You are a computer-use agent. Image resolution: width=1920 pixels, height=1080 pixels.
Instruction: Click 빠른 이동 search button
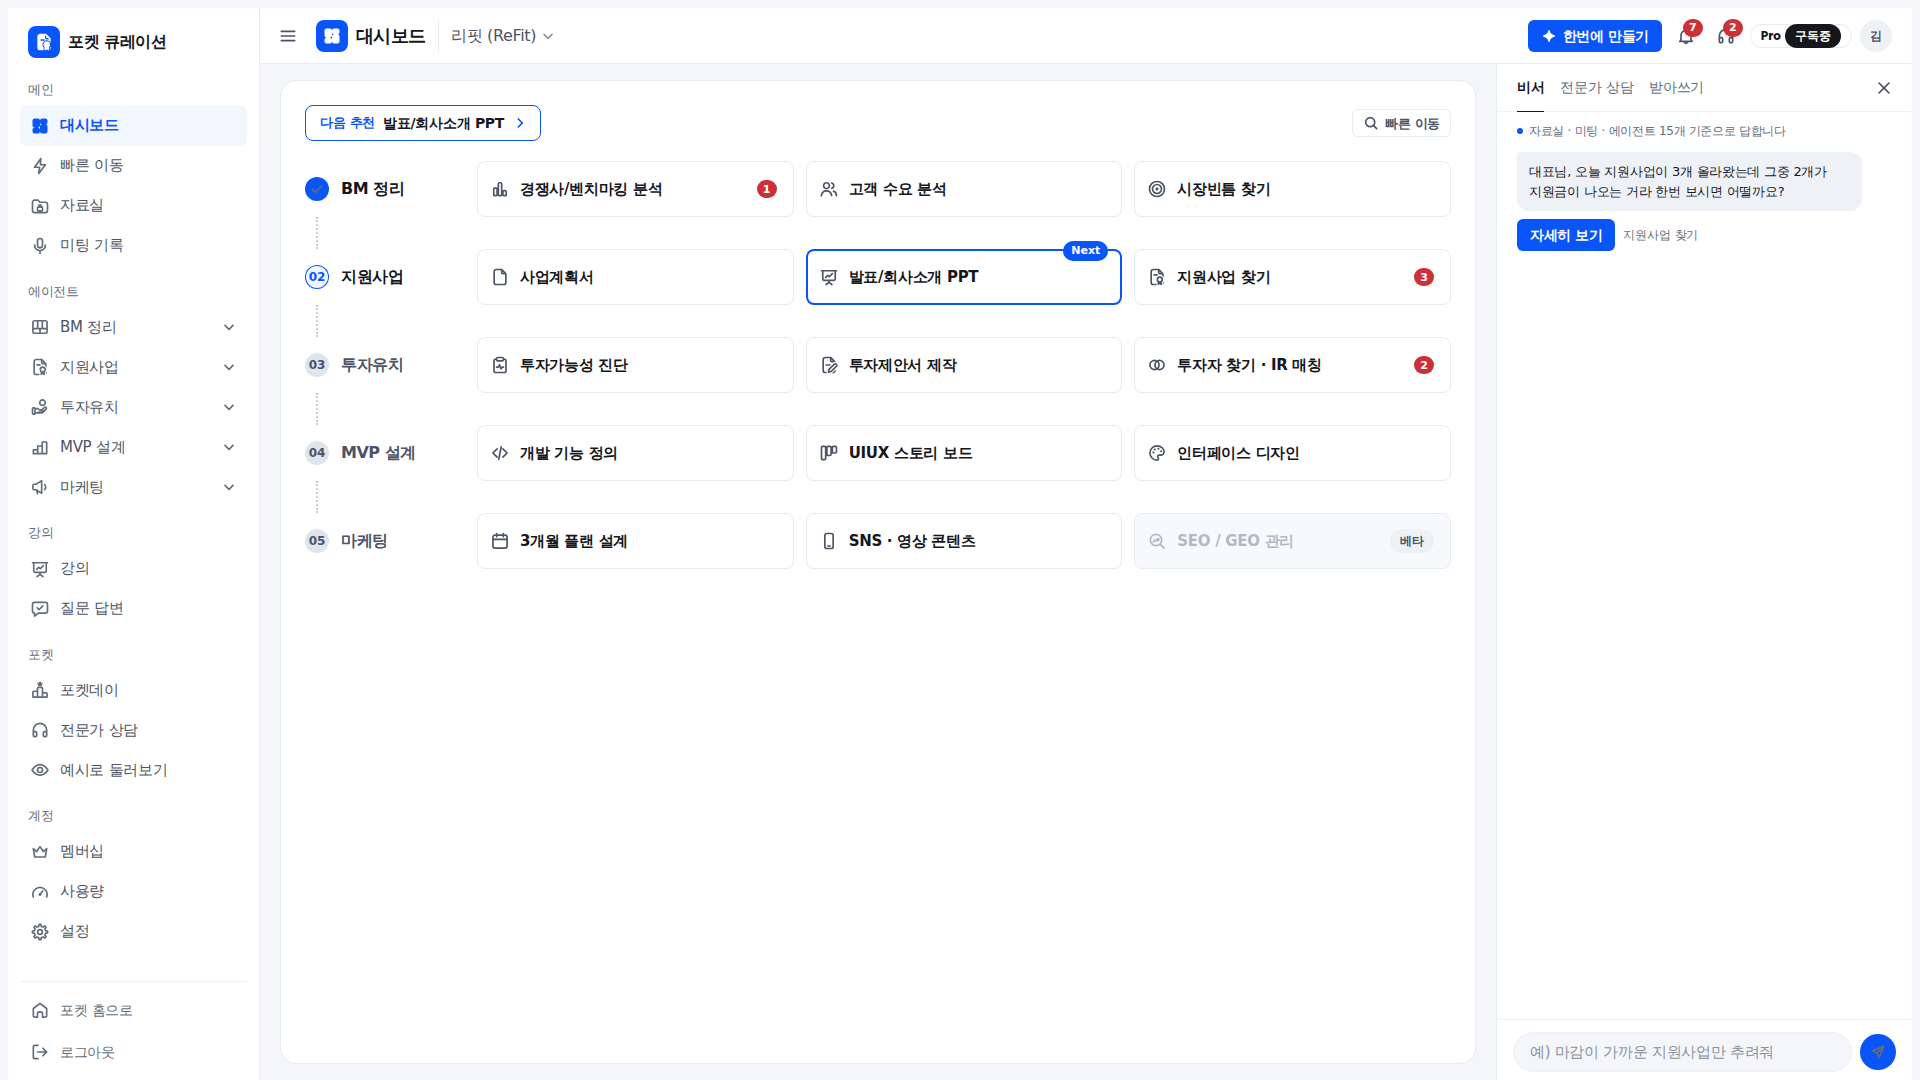(1401, 123)
